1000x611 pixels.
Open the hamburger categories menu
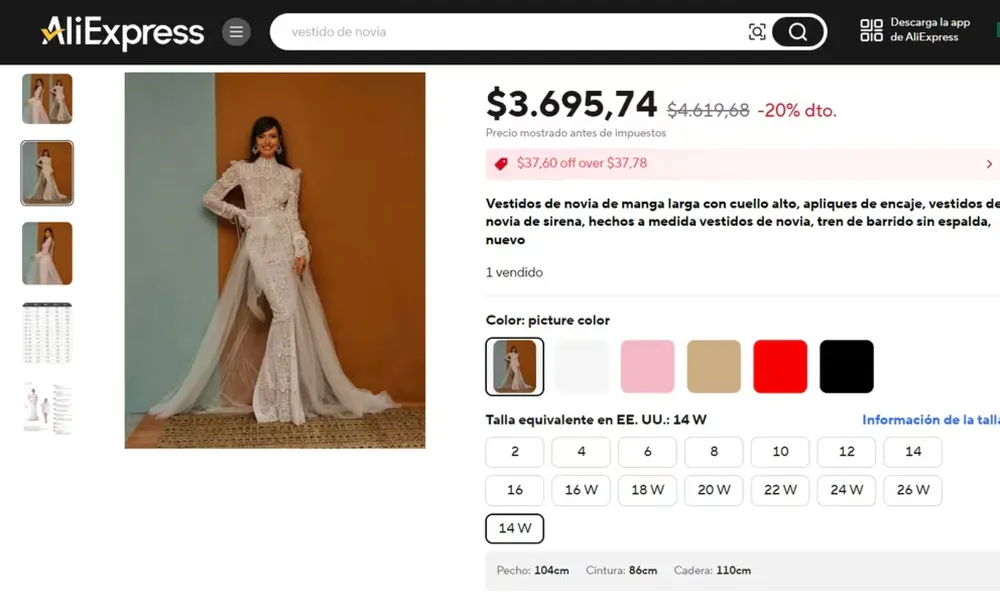(236, 32)
